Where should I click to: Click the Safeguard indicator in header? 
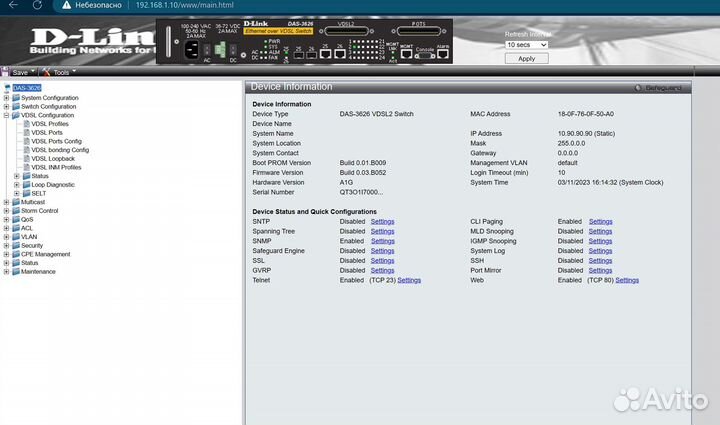(658, 88)
